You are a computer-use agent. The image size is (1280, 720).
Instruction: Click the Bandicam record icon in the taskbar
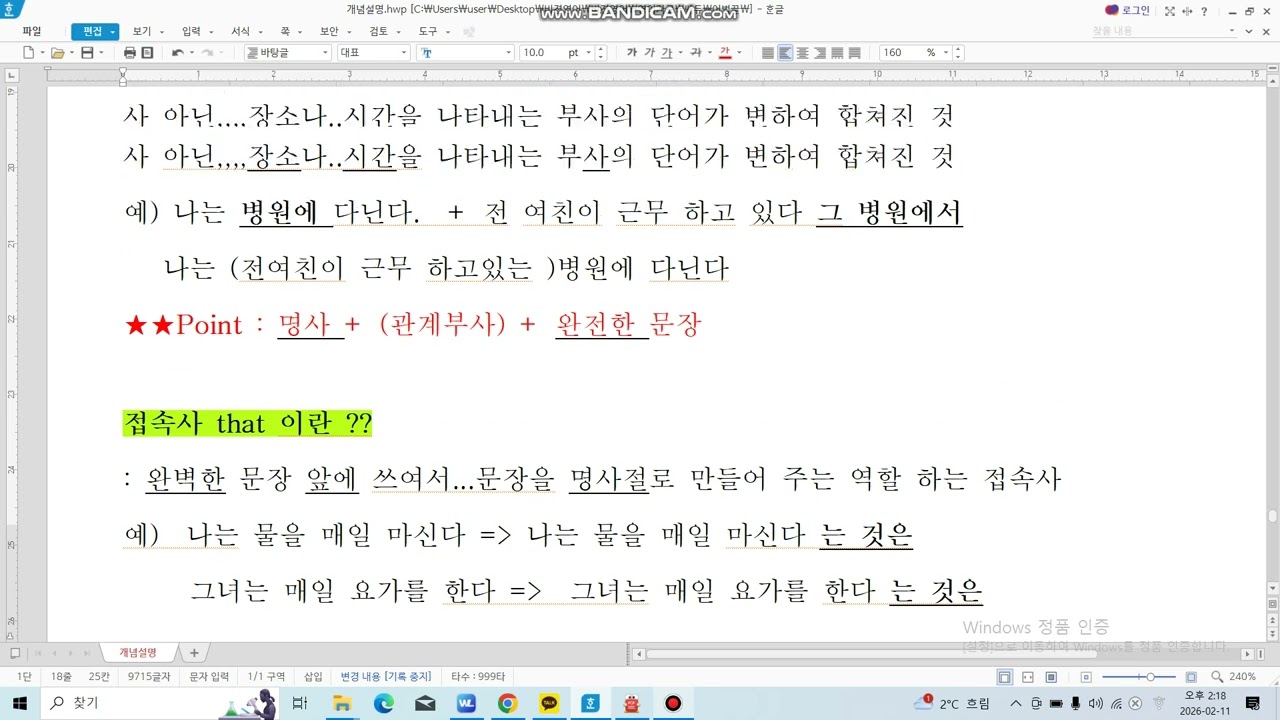coord(673,704)
